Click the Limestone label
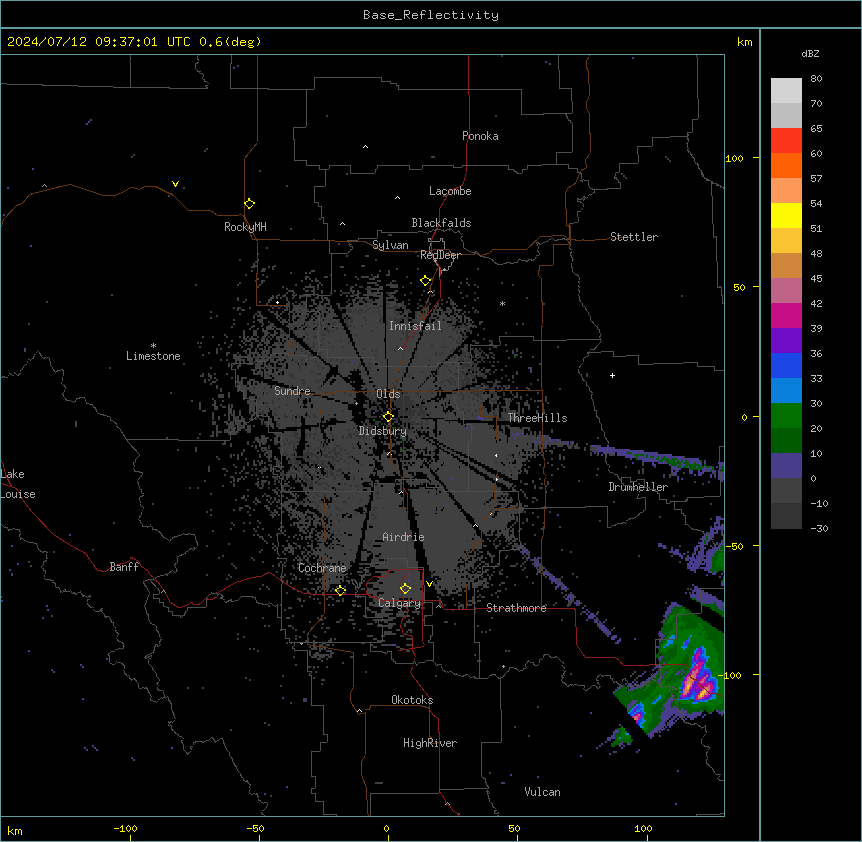 [153, 356]
